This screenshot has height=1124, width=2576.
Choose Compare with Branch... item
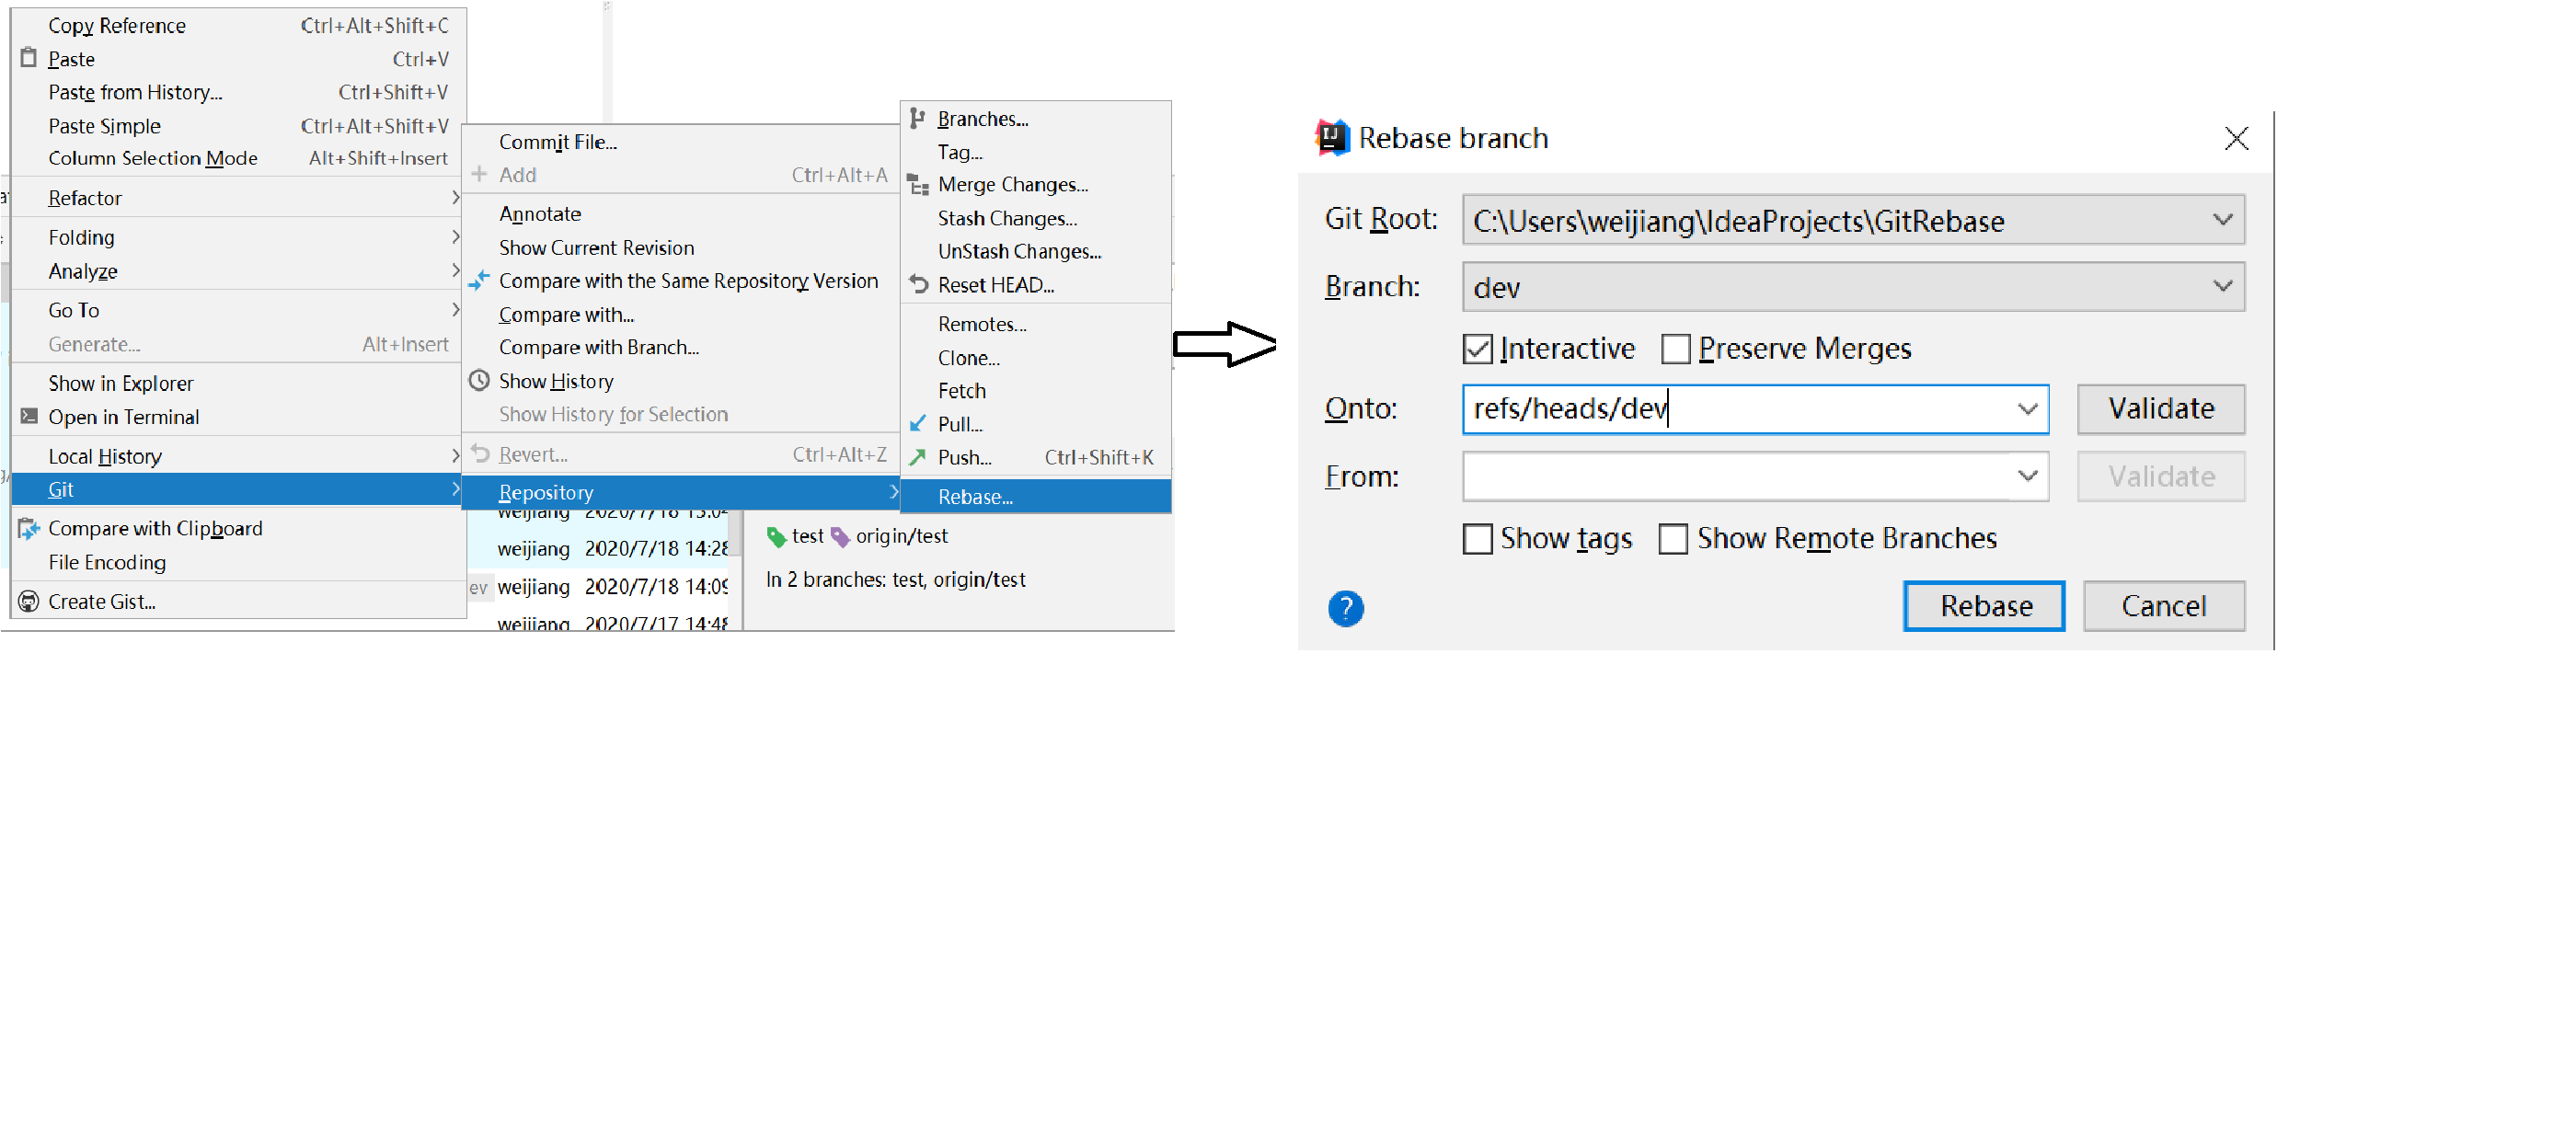(x=681, y=346)
